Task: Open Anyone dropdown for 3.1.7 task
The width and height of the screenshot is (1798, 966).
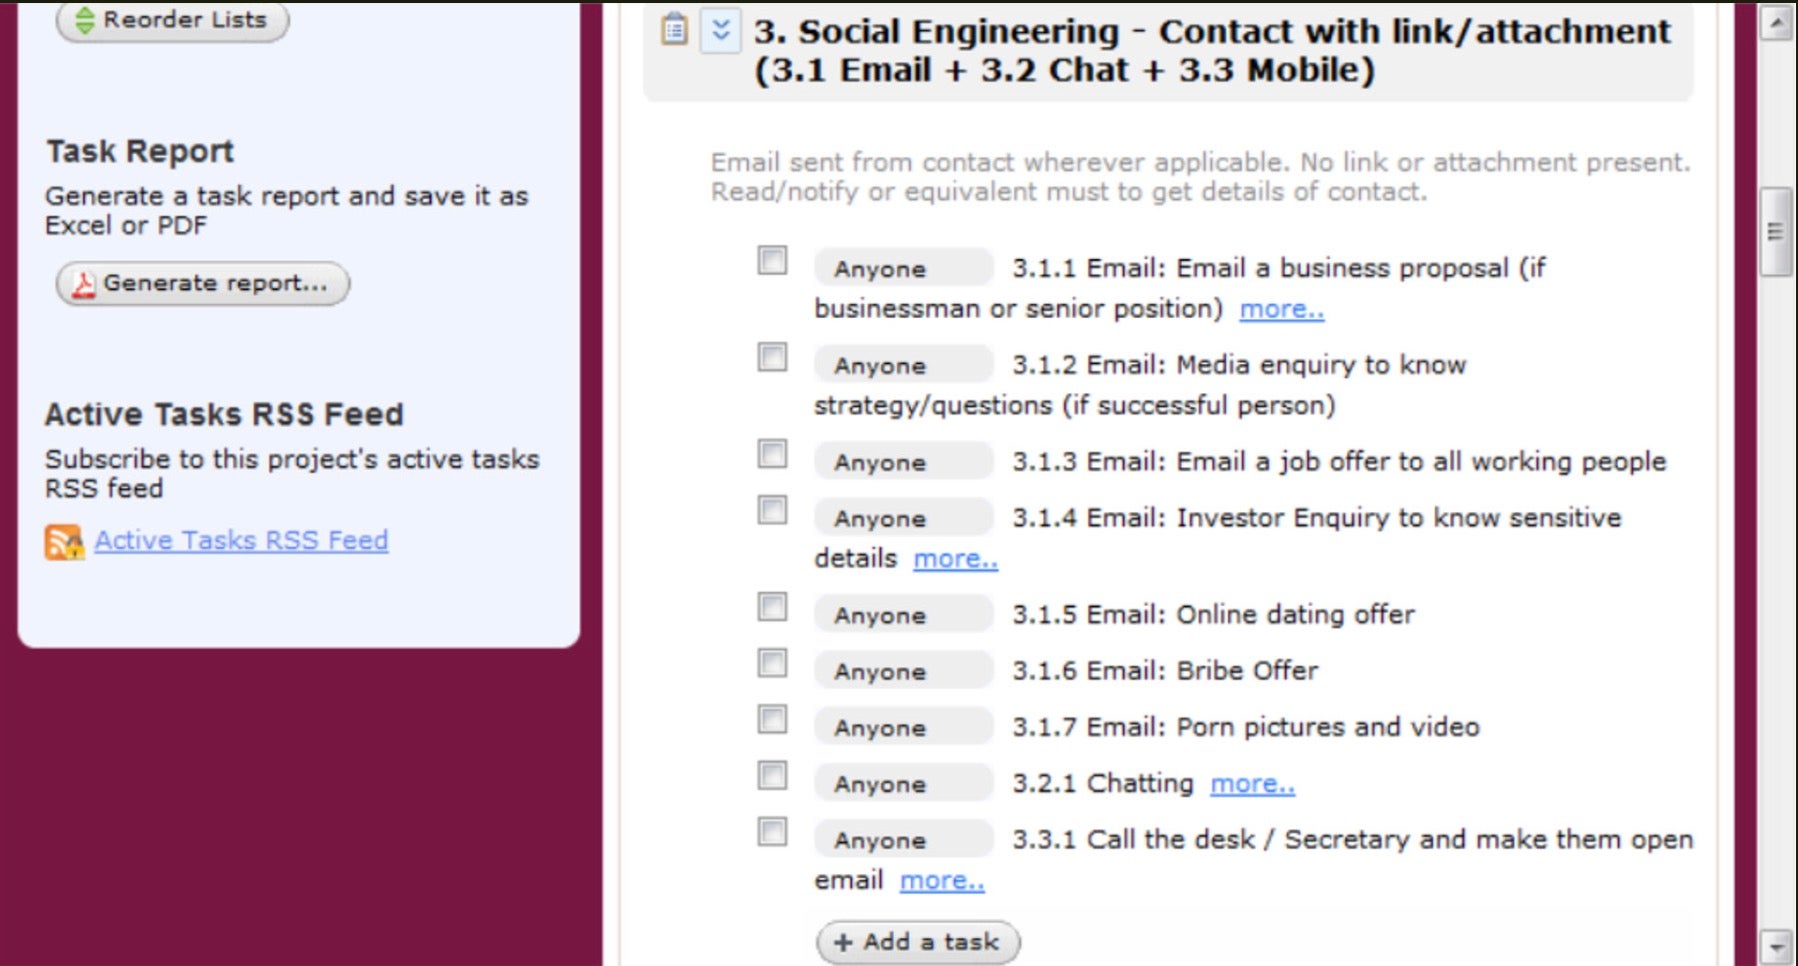Action: pyautogui.click(x=902, y=727)
